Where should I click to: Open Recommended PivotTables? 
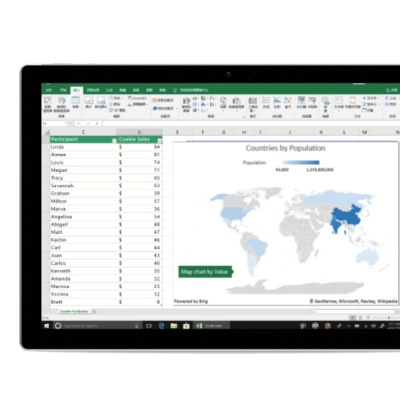pyautogui.click(x=62, y=104)
